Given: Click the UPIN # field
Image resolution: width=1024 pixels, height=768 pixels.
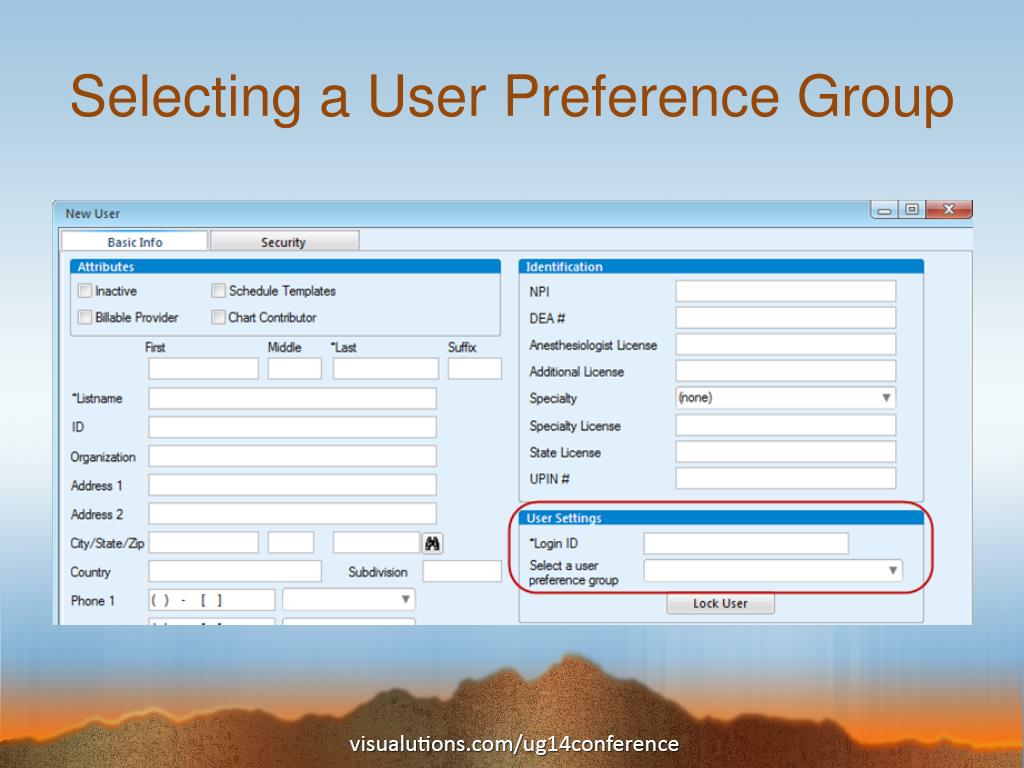Looking at the screenshot, I should [785, 478].
